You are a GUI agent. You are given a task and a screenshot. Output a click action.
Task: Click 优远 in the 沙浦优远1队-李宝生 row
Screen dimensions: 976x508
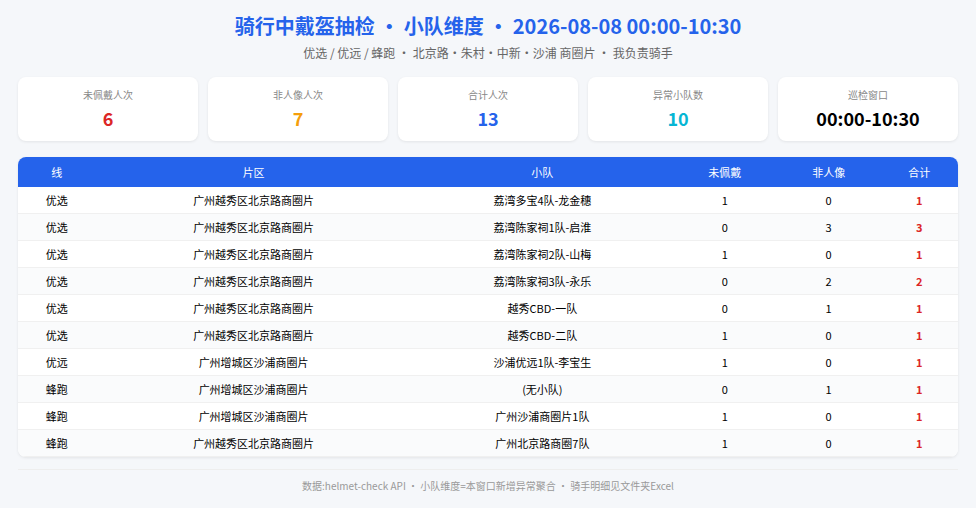[x=57, y=363]
